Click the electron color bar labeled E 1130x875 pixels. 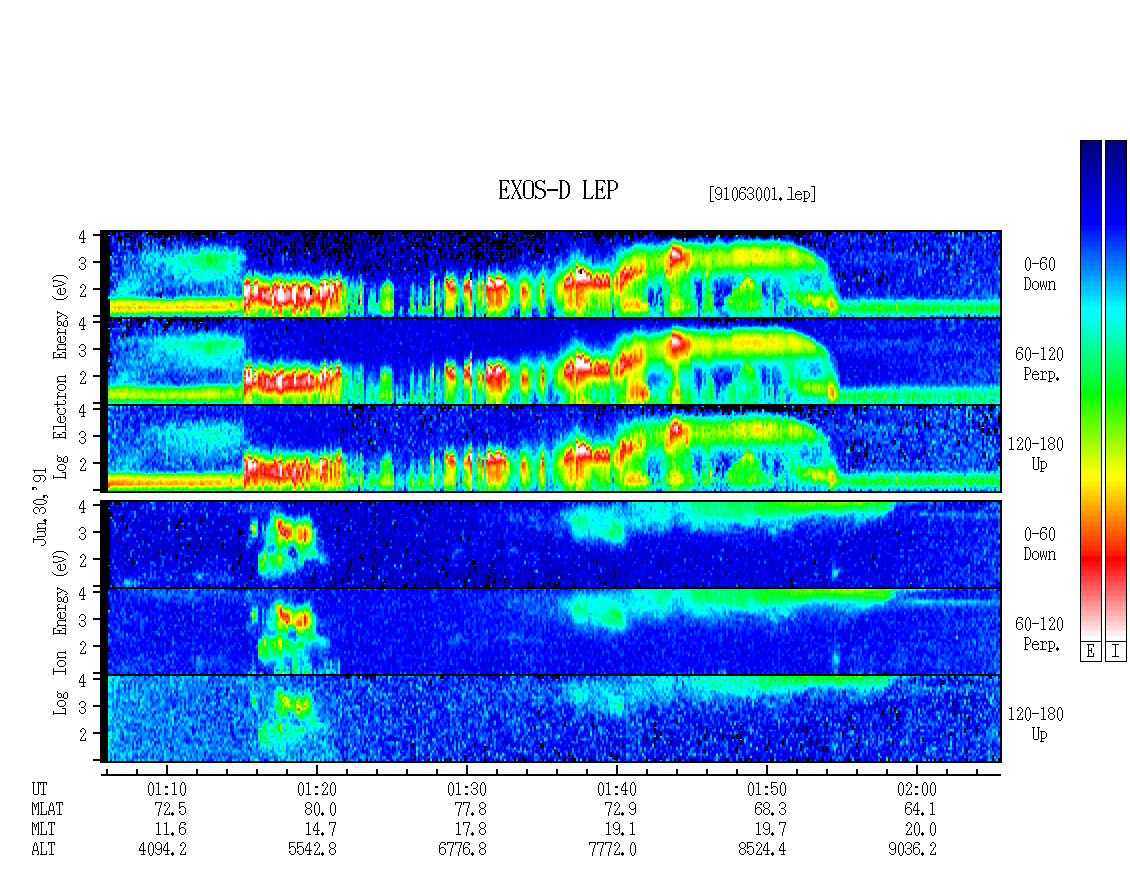pyautogui.click(x=1090, y=390)
